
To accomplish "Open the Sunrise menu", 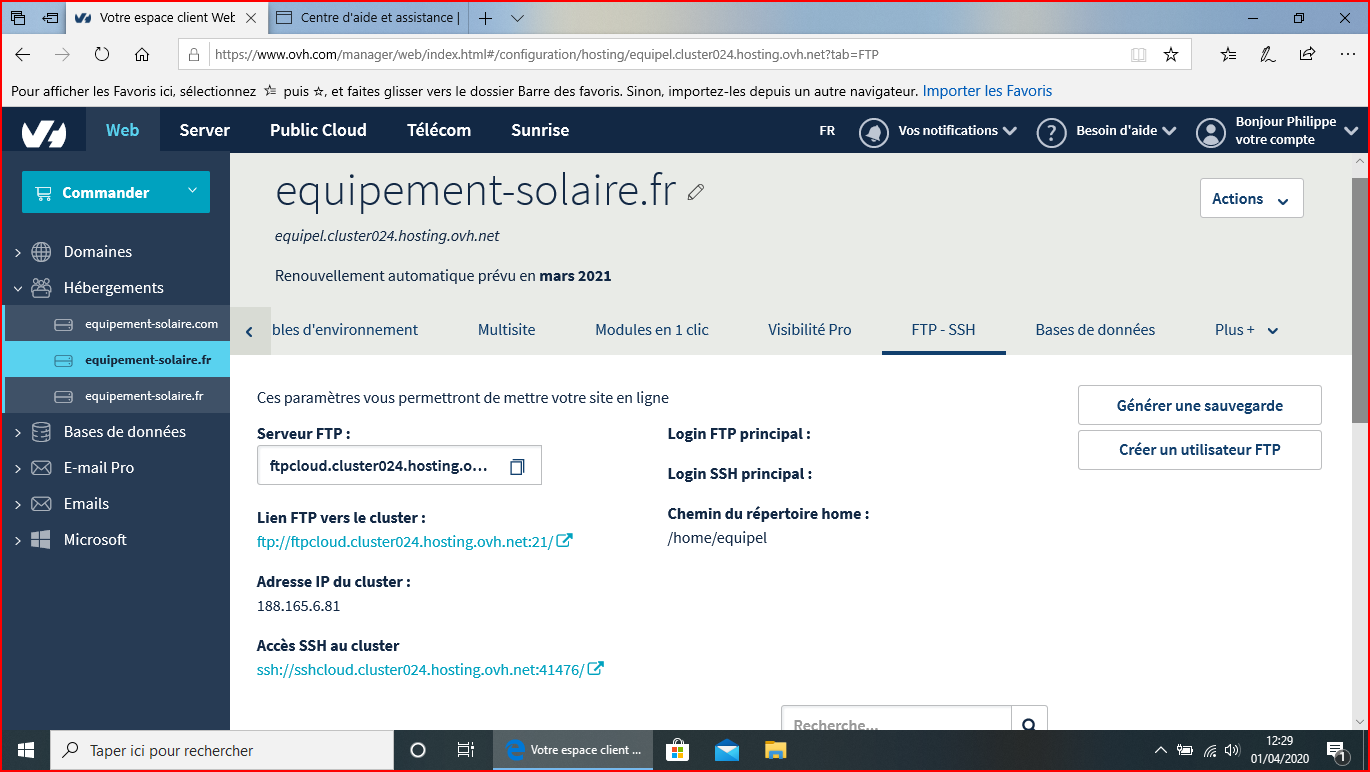I will [540, 130].
